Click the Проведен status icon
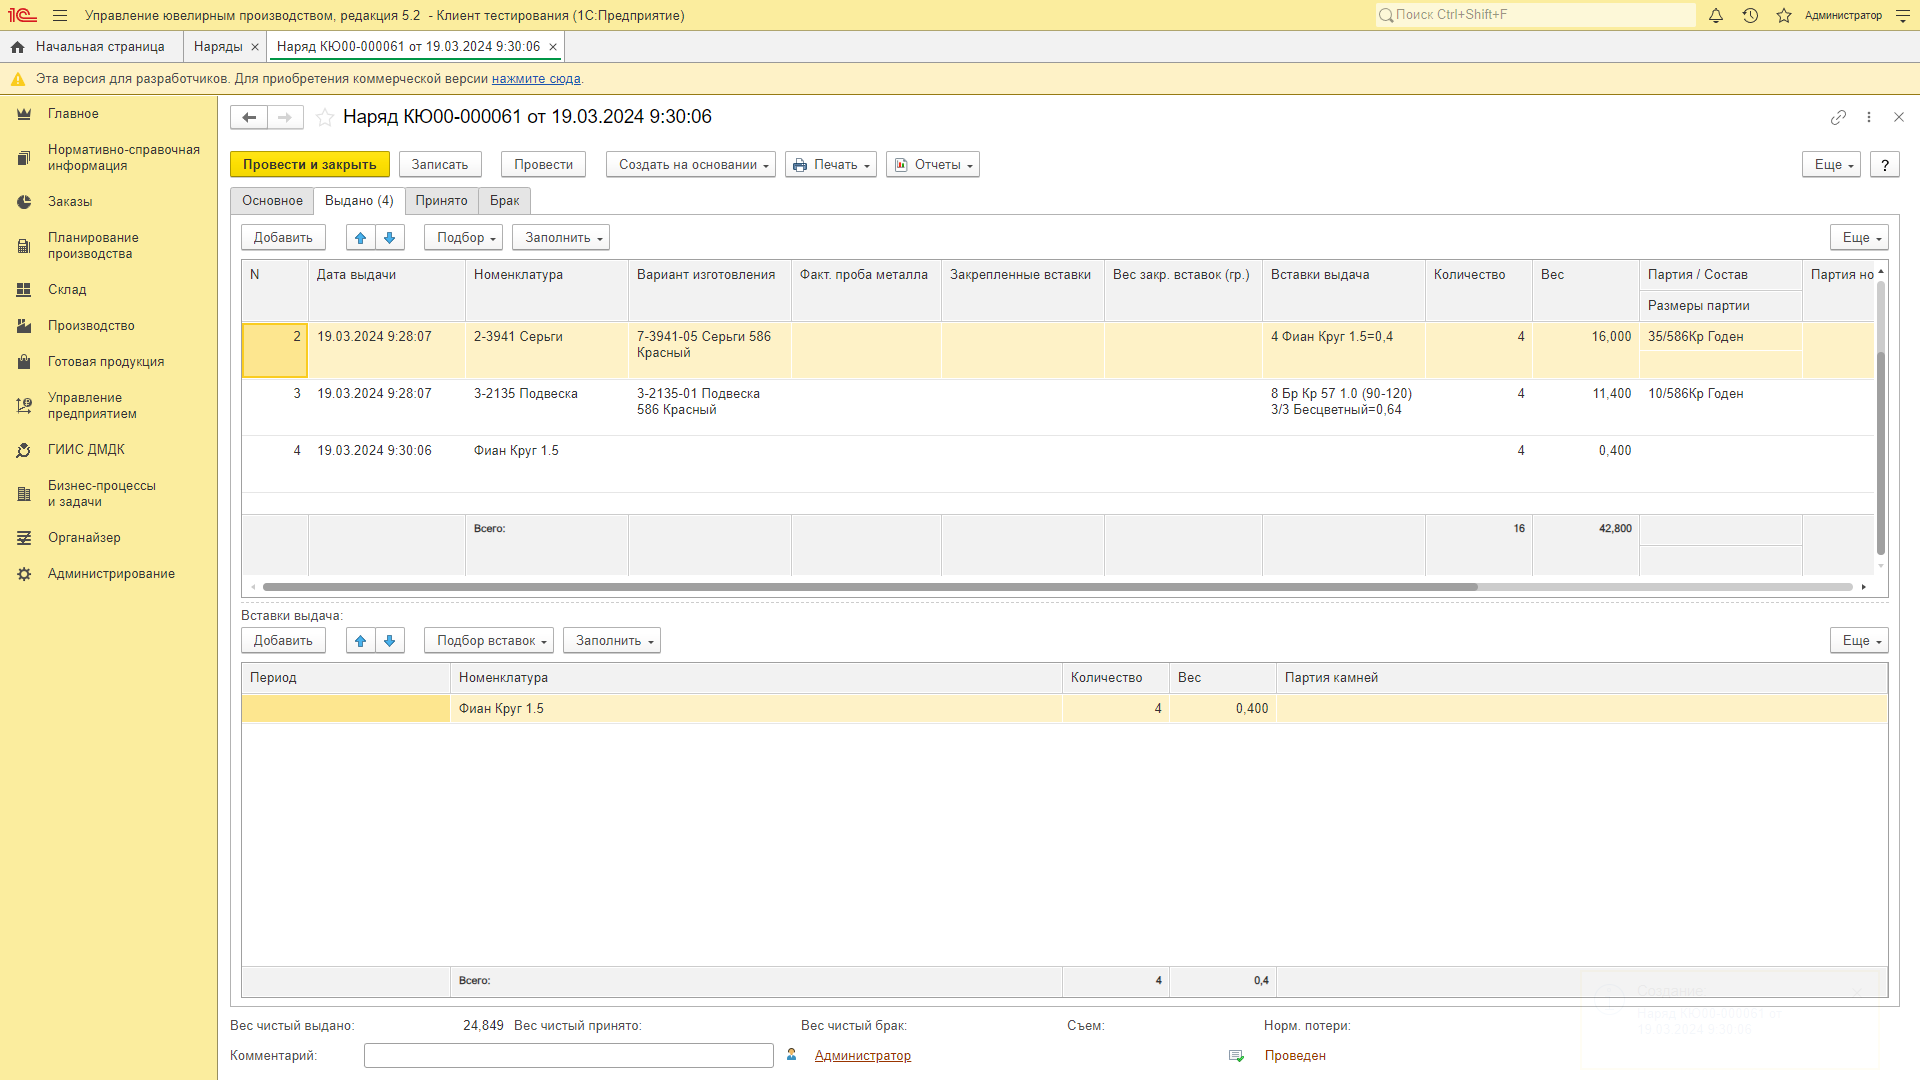The height and width of the screenshot is (1080, 1920). click(1236, 1056)
